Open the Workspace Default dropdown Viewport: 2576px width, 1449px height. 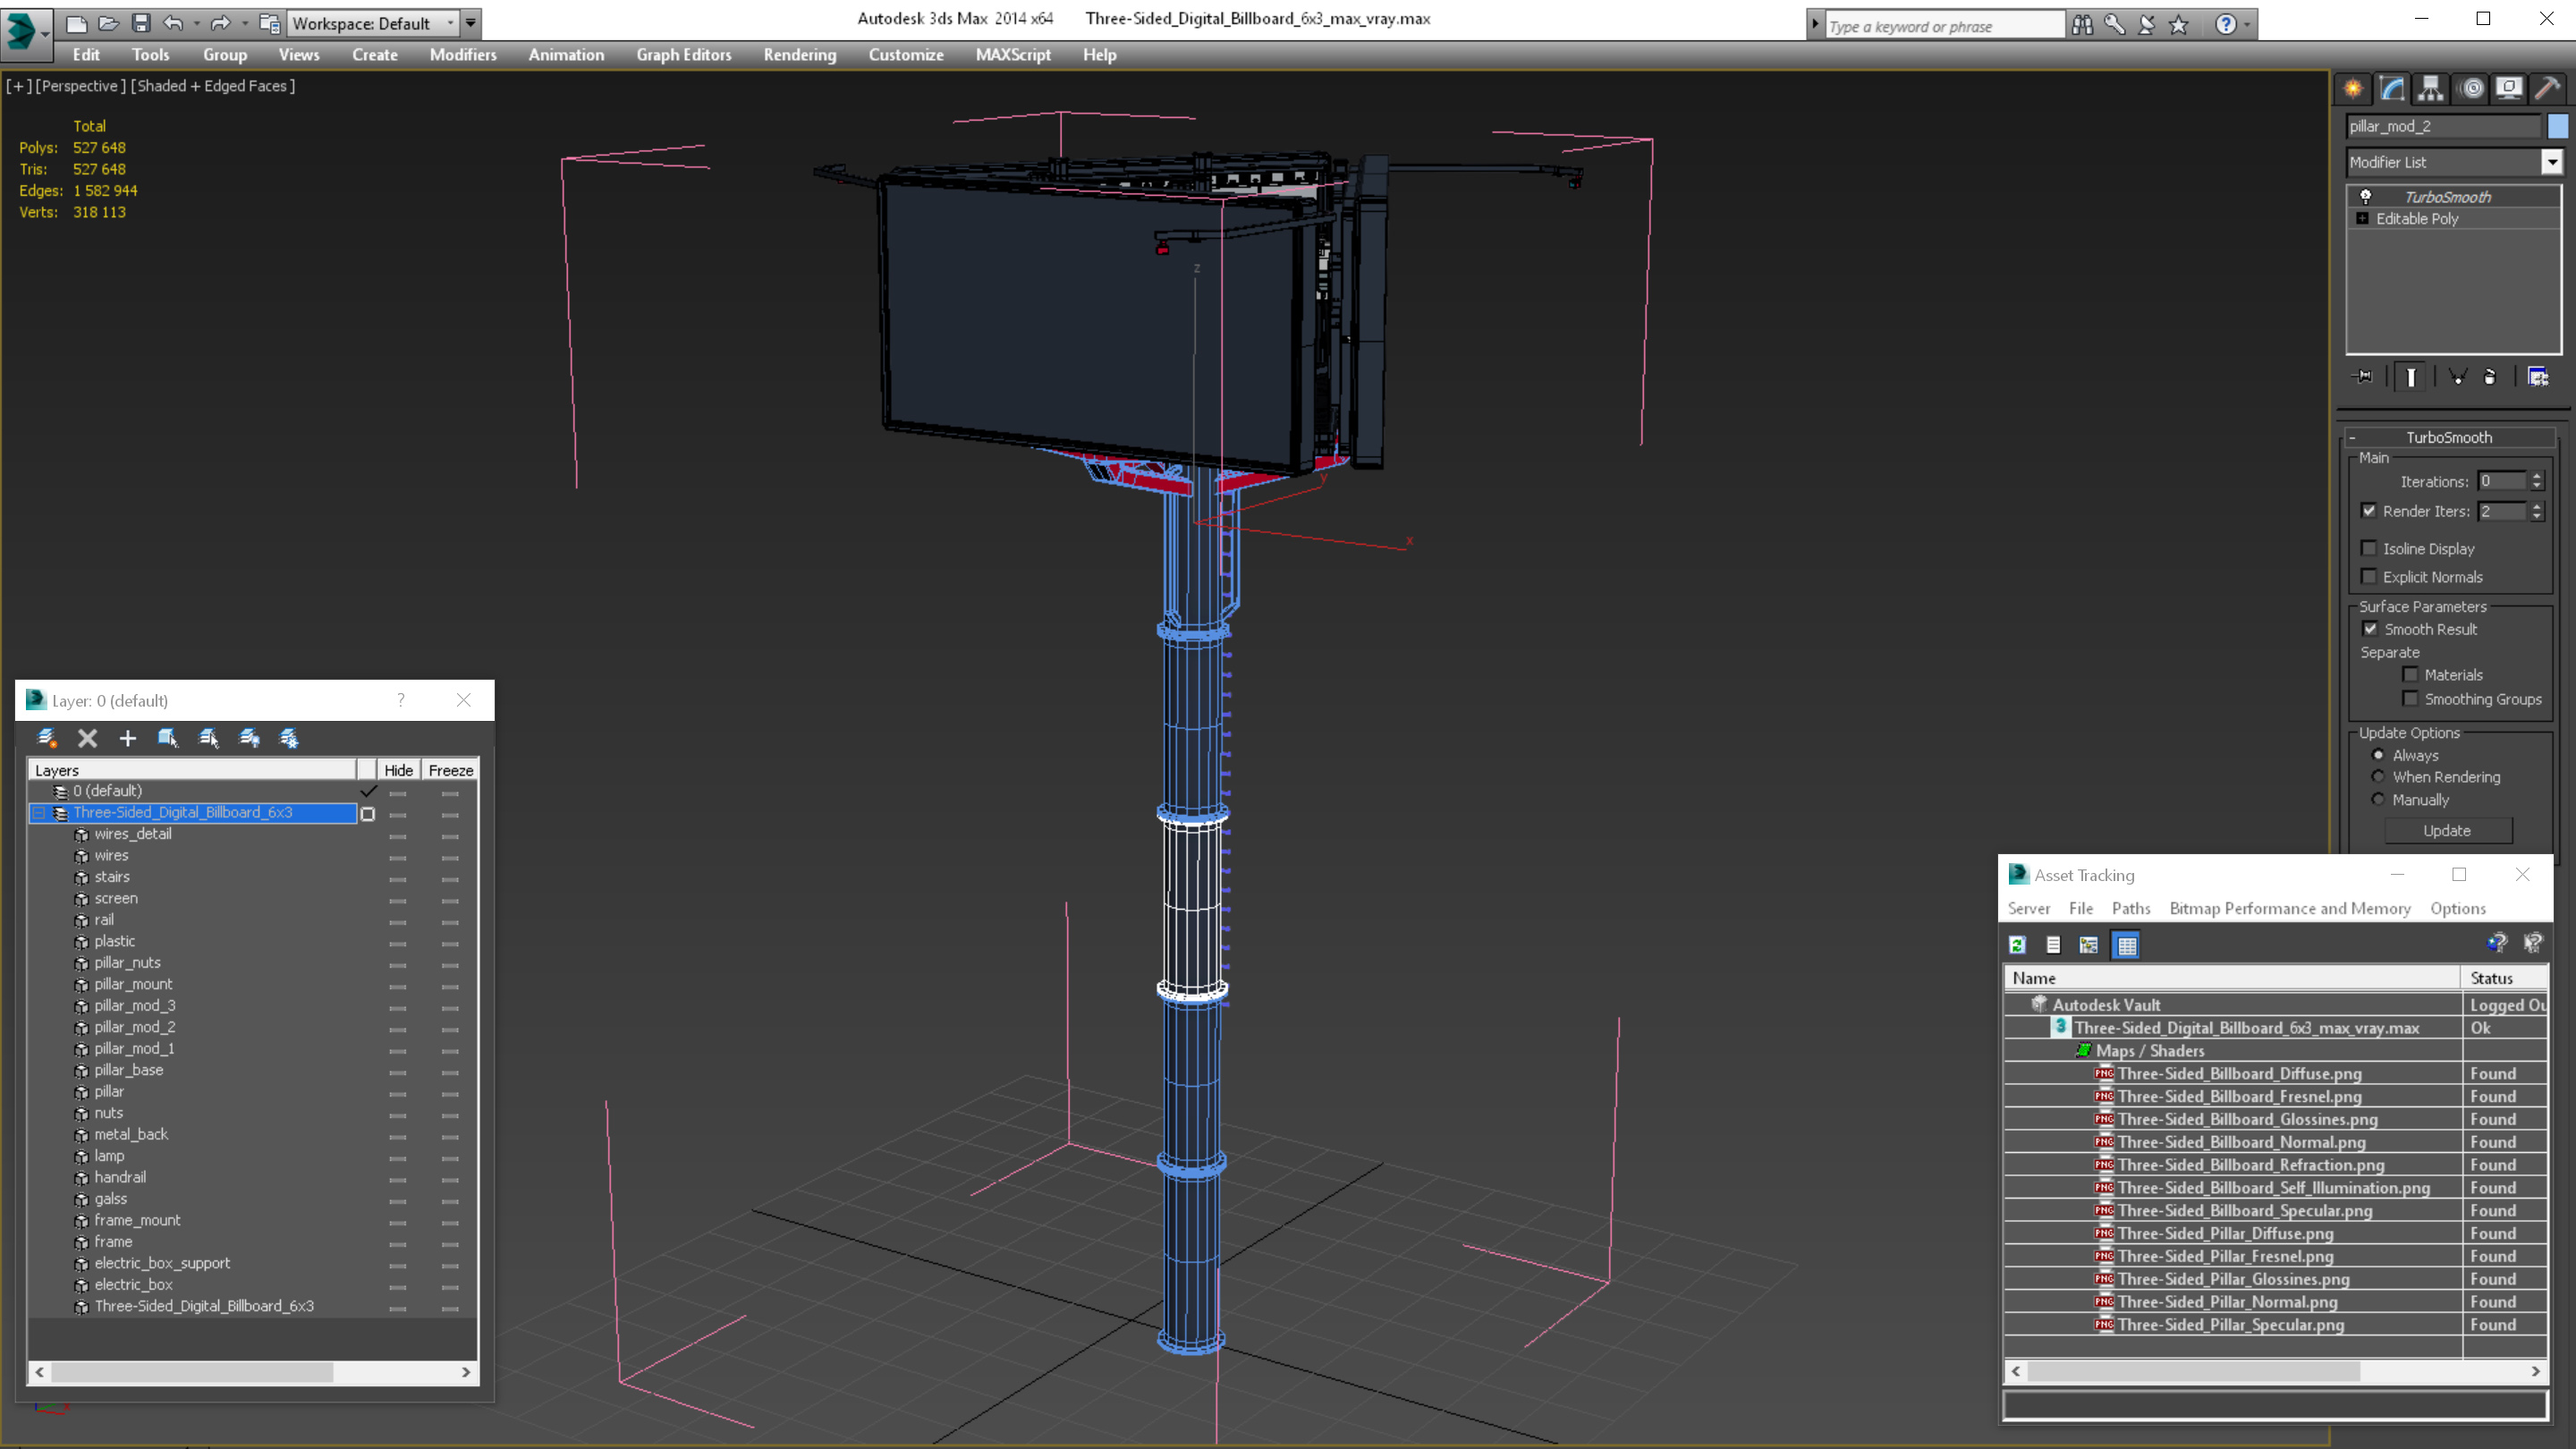pos(449,23)
